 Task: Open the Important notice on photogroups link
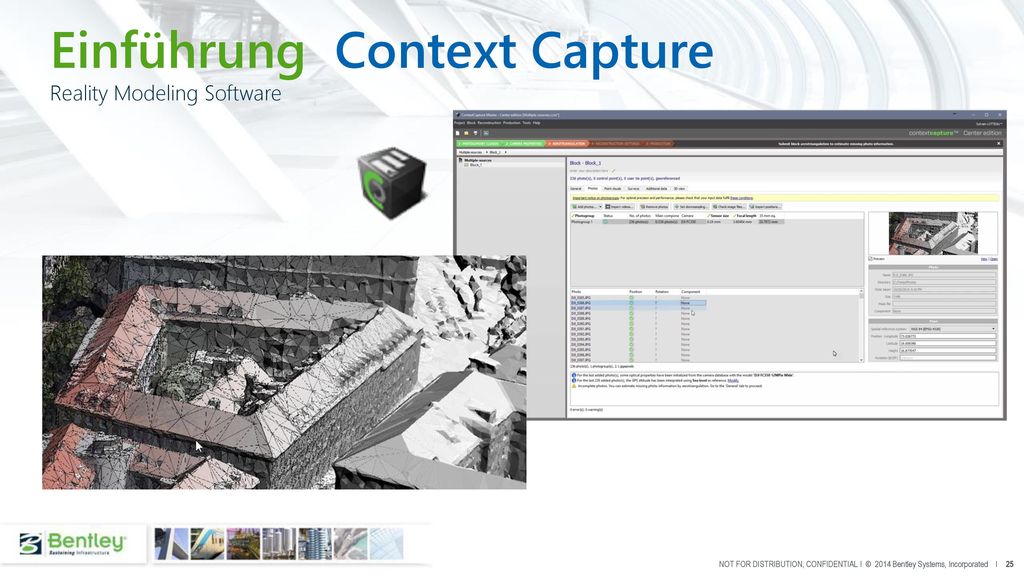tap(596, 198)
